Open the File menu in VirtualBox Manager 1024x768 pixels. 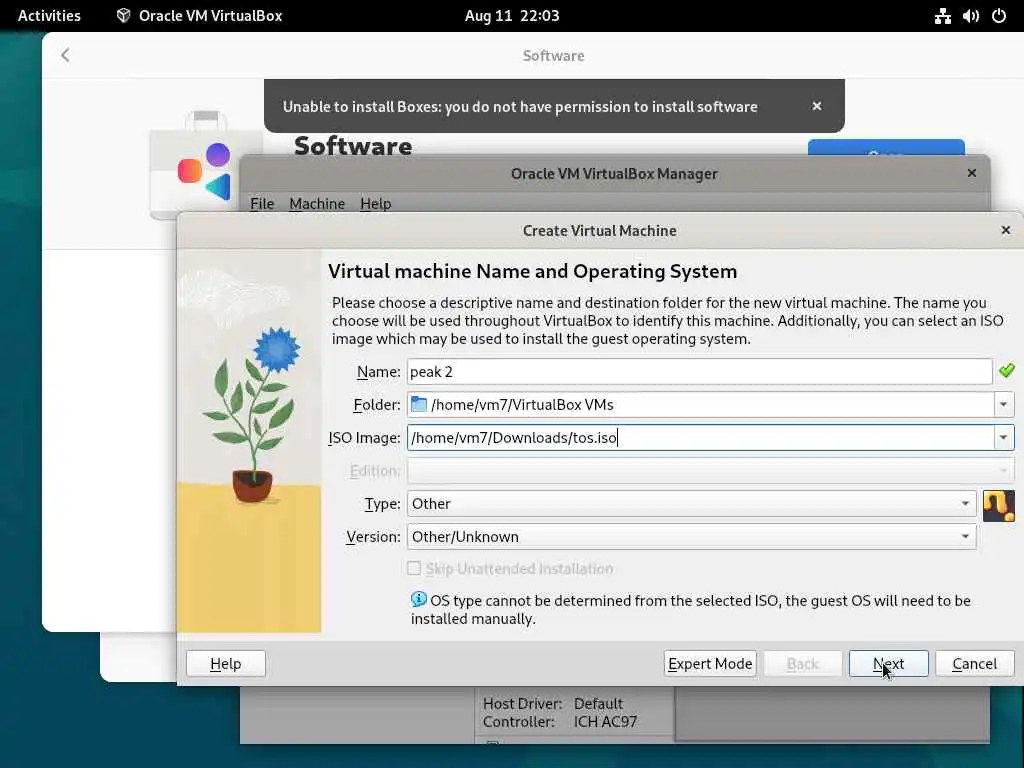(x=262, y=204)
